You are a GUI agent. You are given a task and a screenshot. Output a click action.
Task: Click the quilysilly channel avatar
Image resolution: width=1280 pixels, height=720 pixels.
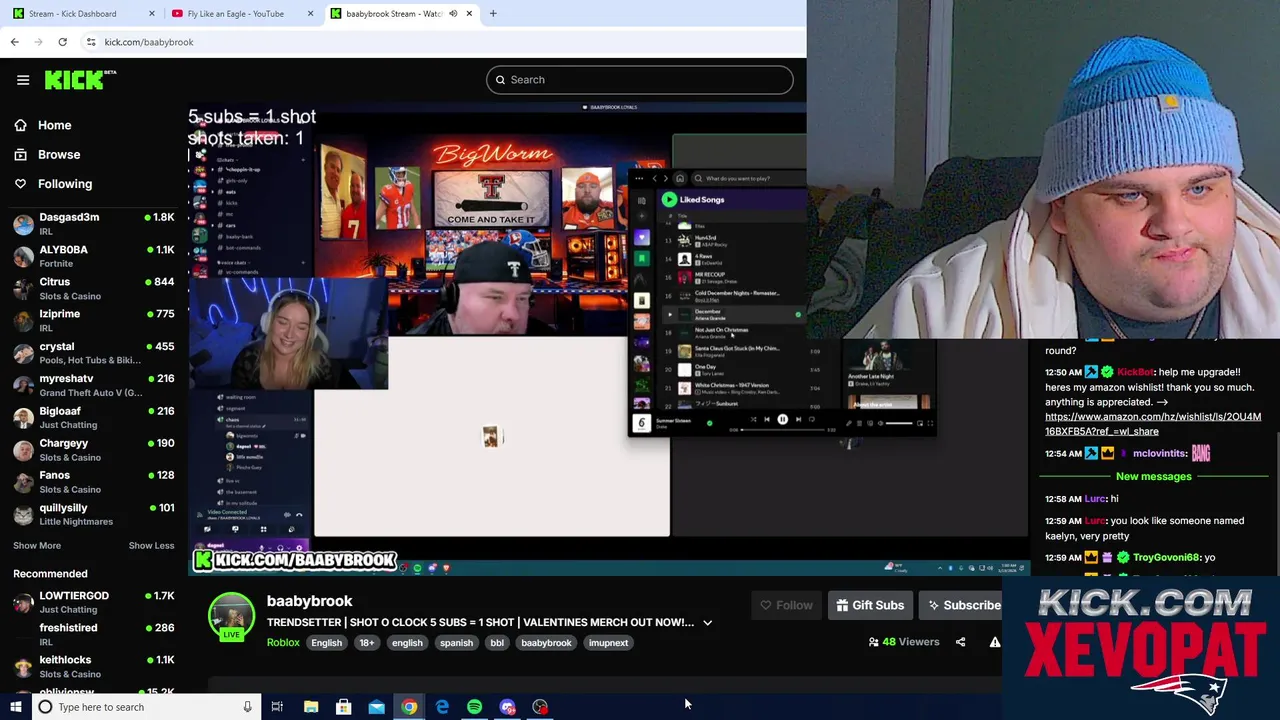pos(23,514)
